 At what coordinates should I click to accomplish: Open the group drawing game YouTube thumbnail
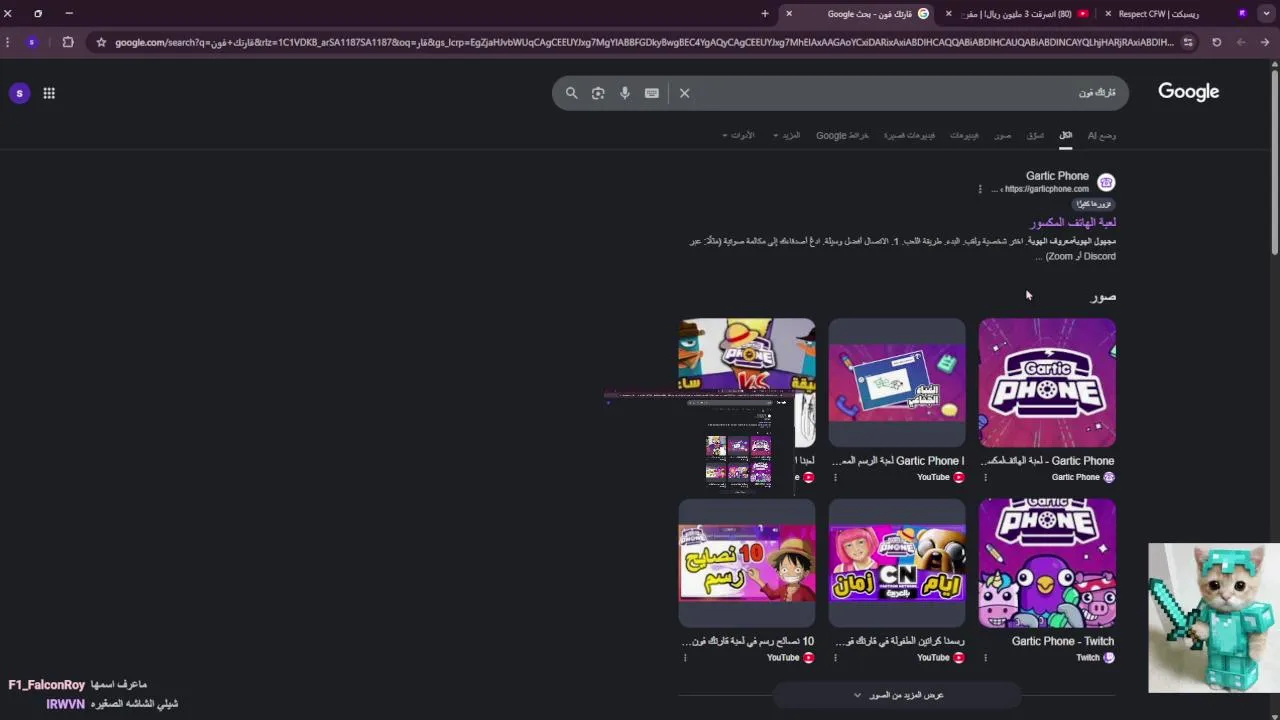pyautogui.click(x=897, y=382)
